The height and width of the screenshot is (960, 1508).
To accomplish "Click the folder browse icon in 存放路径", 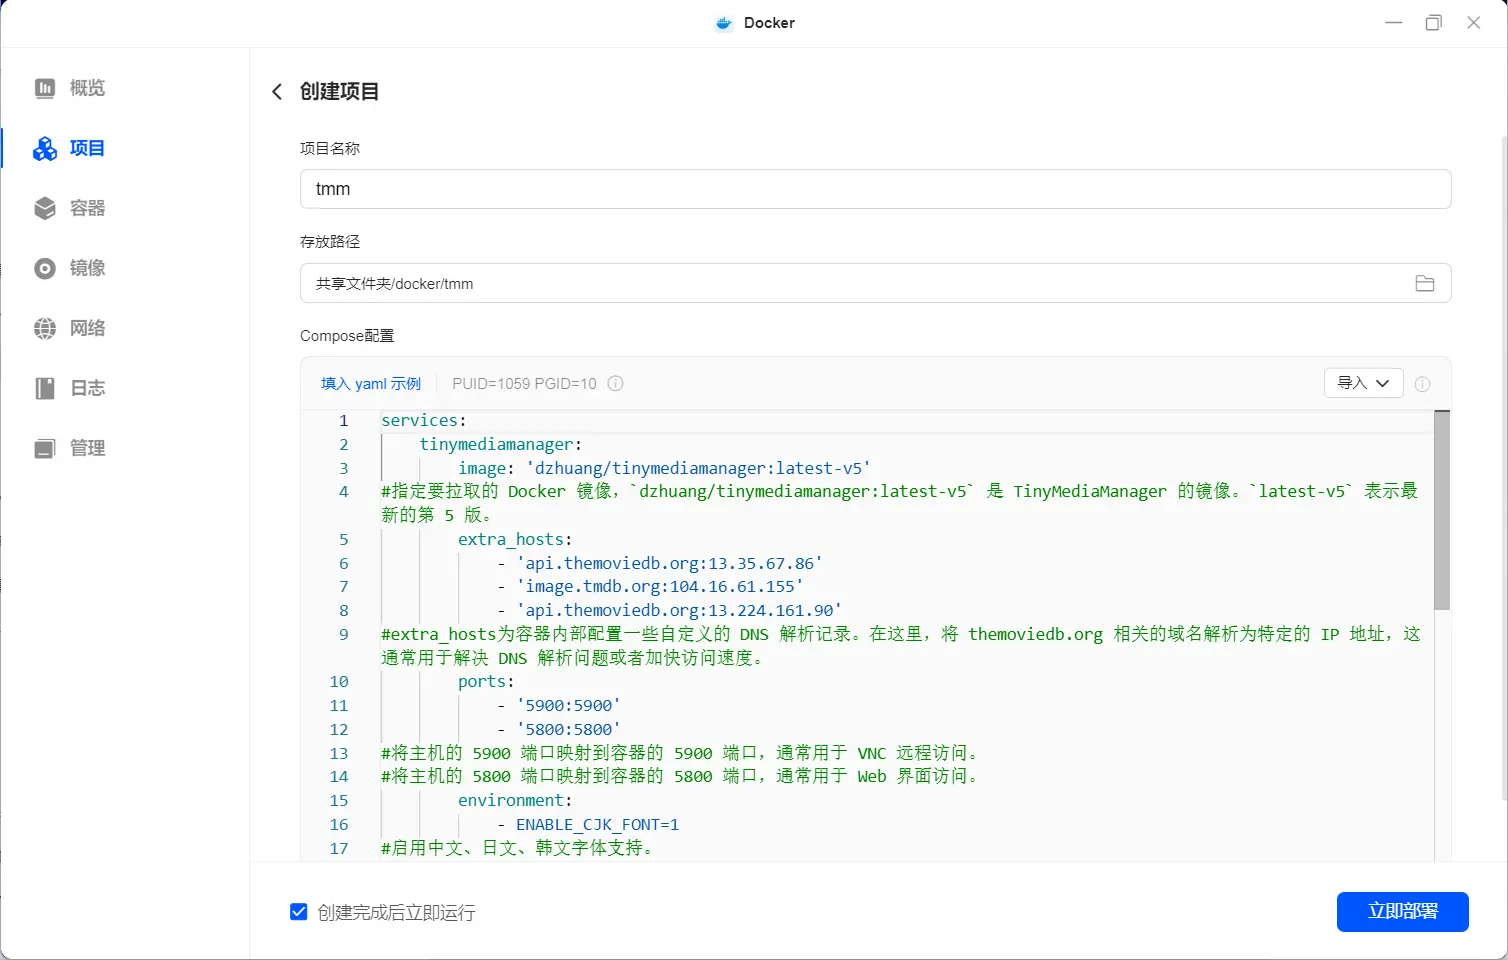I will (1425, 283).
